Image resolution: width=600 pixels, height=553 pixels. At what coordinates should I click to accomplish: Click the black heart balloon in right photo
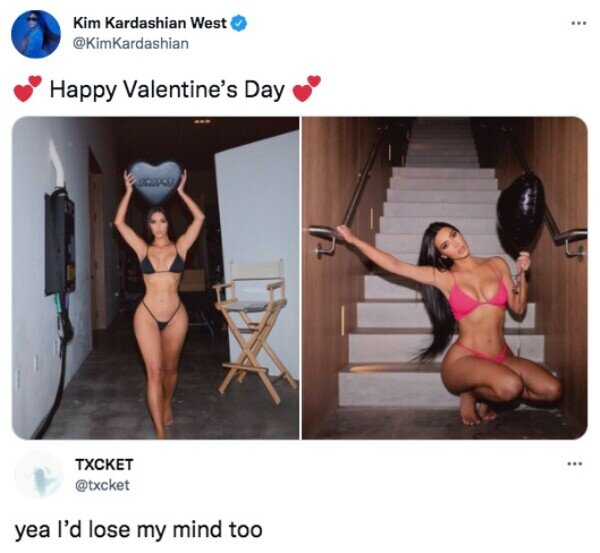[x=520, y=215]
